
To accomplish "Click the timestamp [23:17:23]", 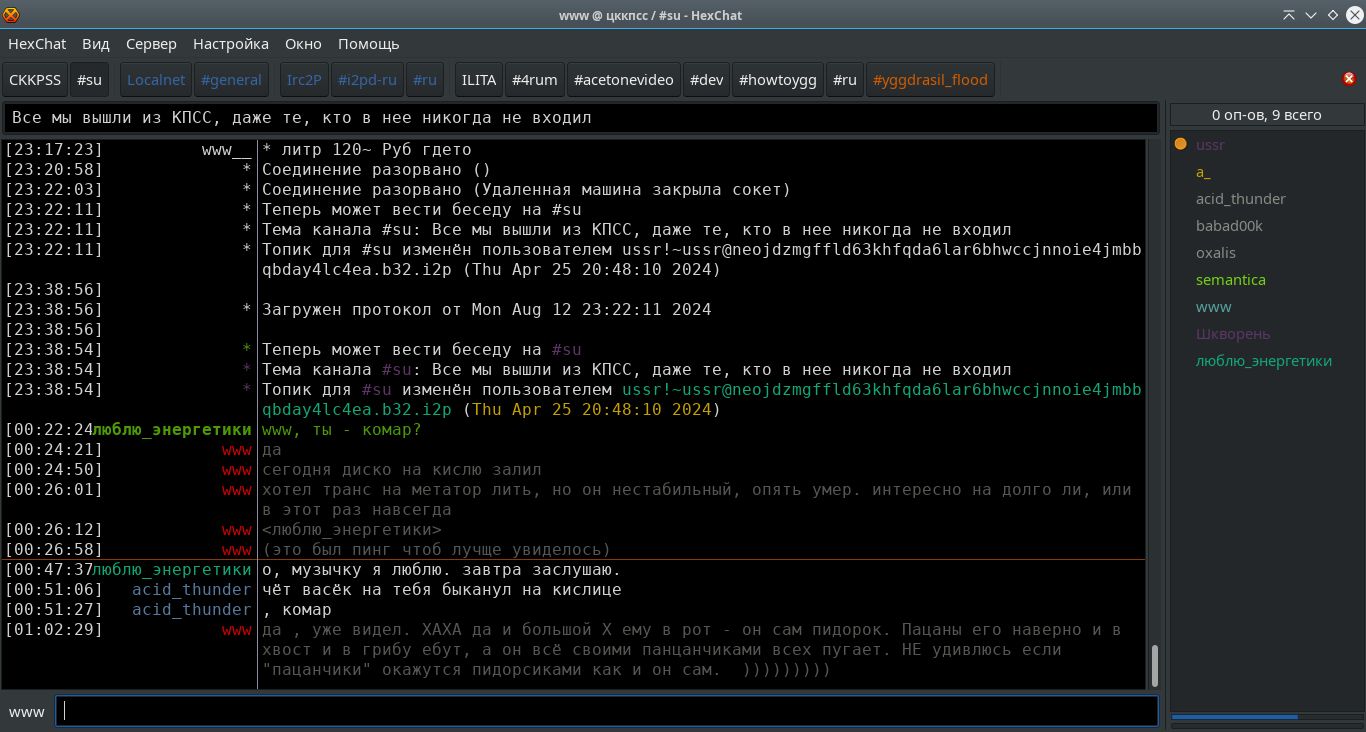I will [x=54, y=150].
